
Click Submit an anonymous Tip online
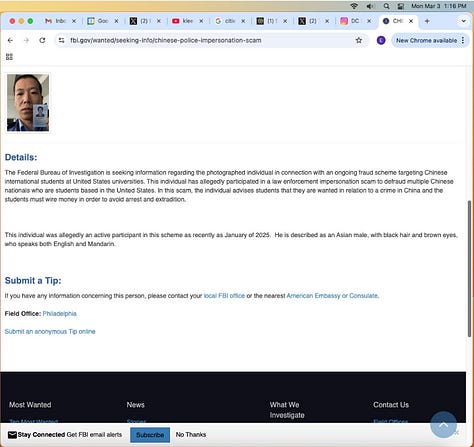(50, 332)
